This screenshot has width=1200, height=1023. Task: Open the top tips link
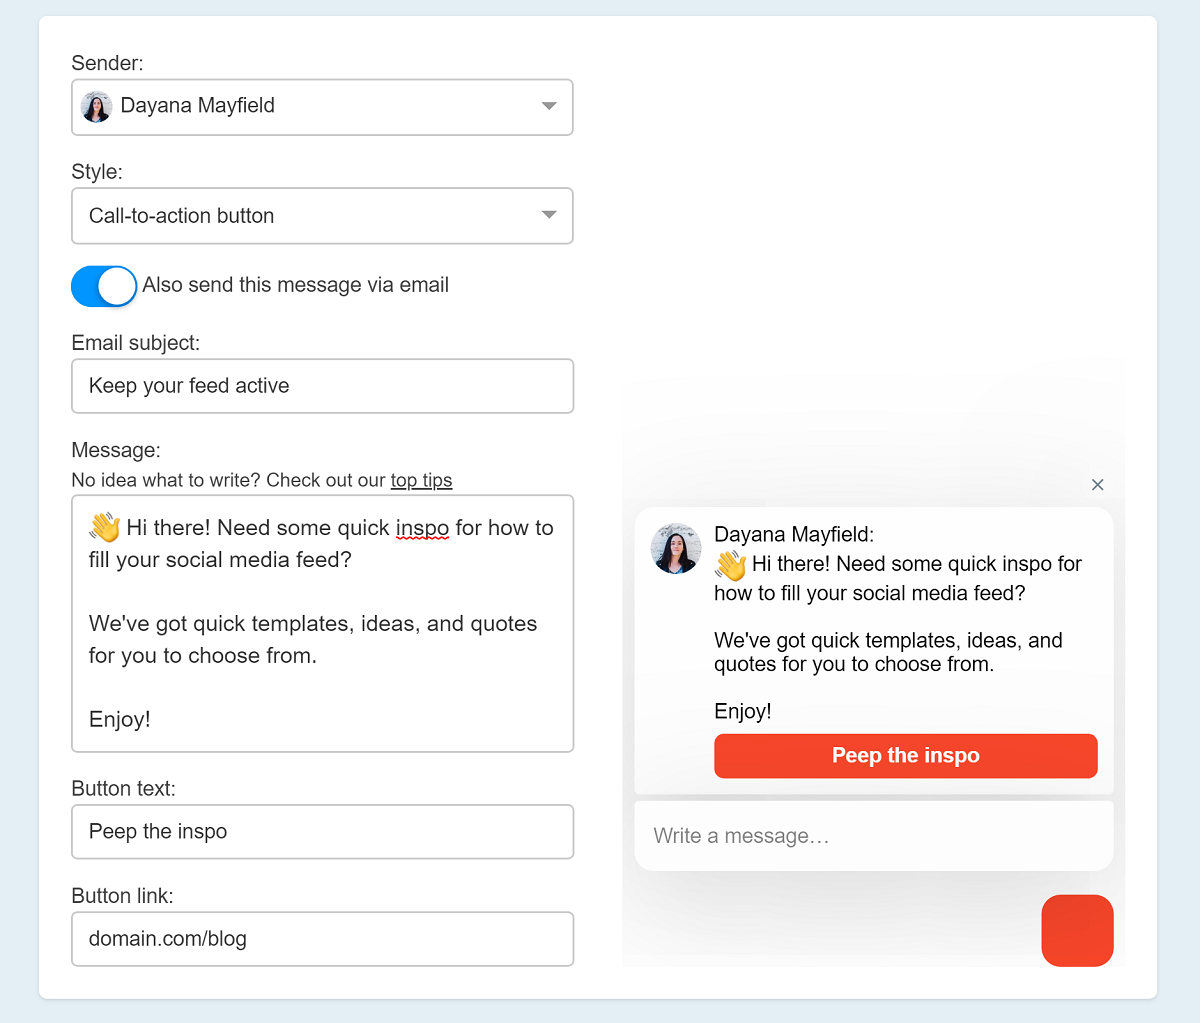(x=421, y=480)
